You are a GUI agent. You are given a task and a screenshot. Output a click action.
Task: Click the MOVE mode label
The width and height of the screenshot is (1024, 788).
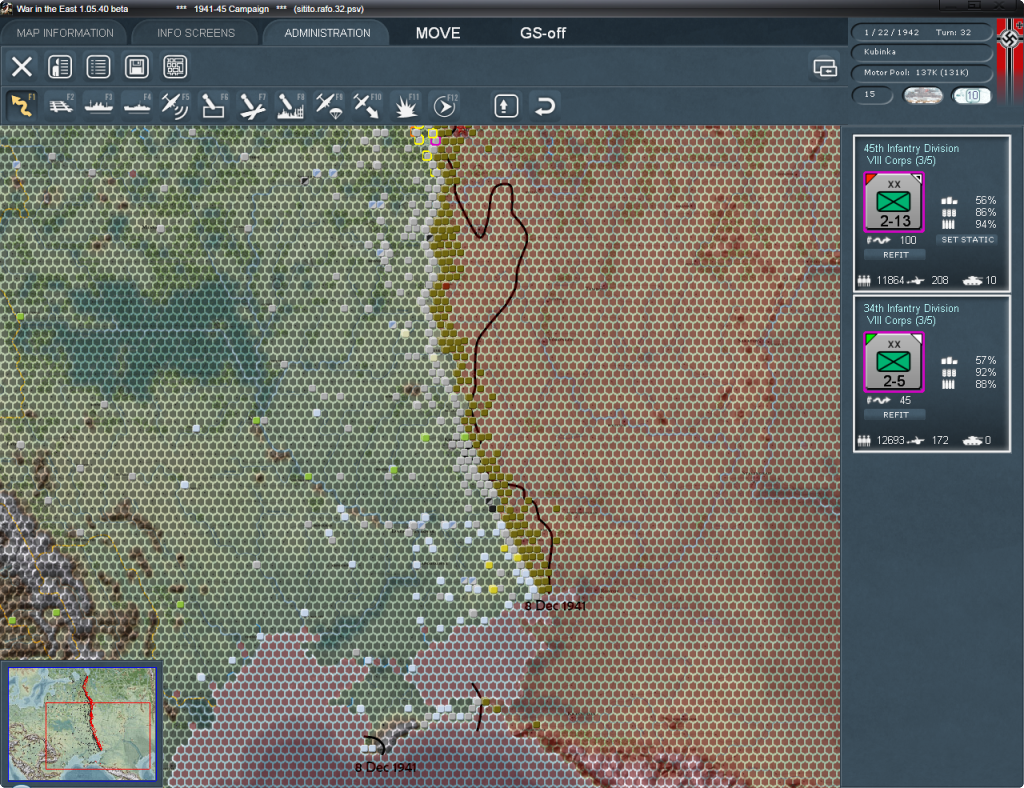pos(438,33)
